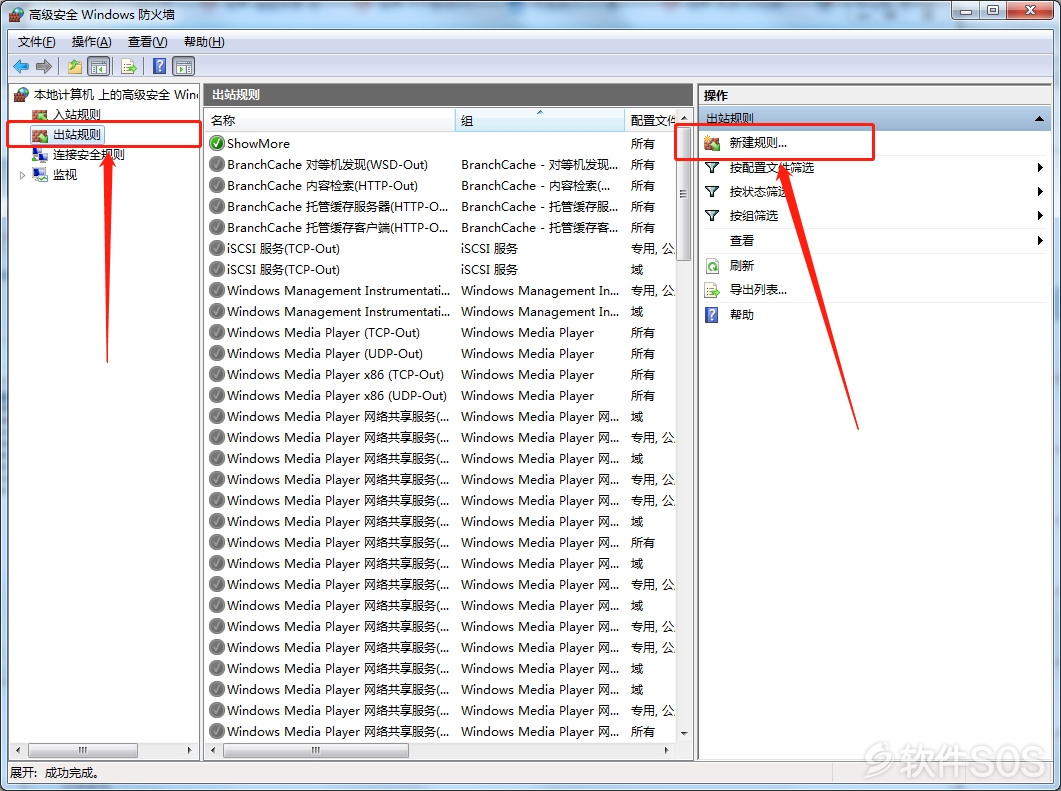
Task: Click the 按组筛选 funnel icon
Action: (712, 215)
